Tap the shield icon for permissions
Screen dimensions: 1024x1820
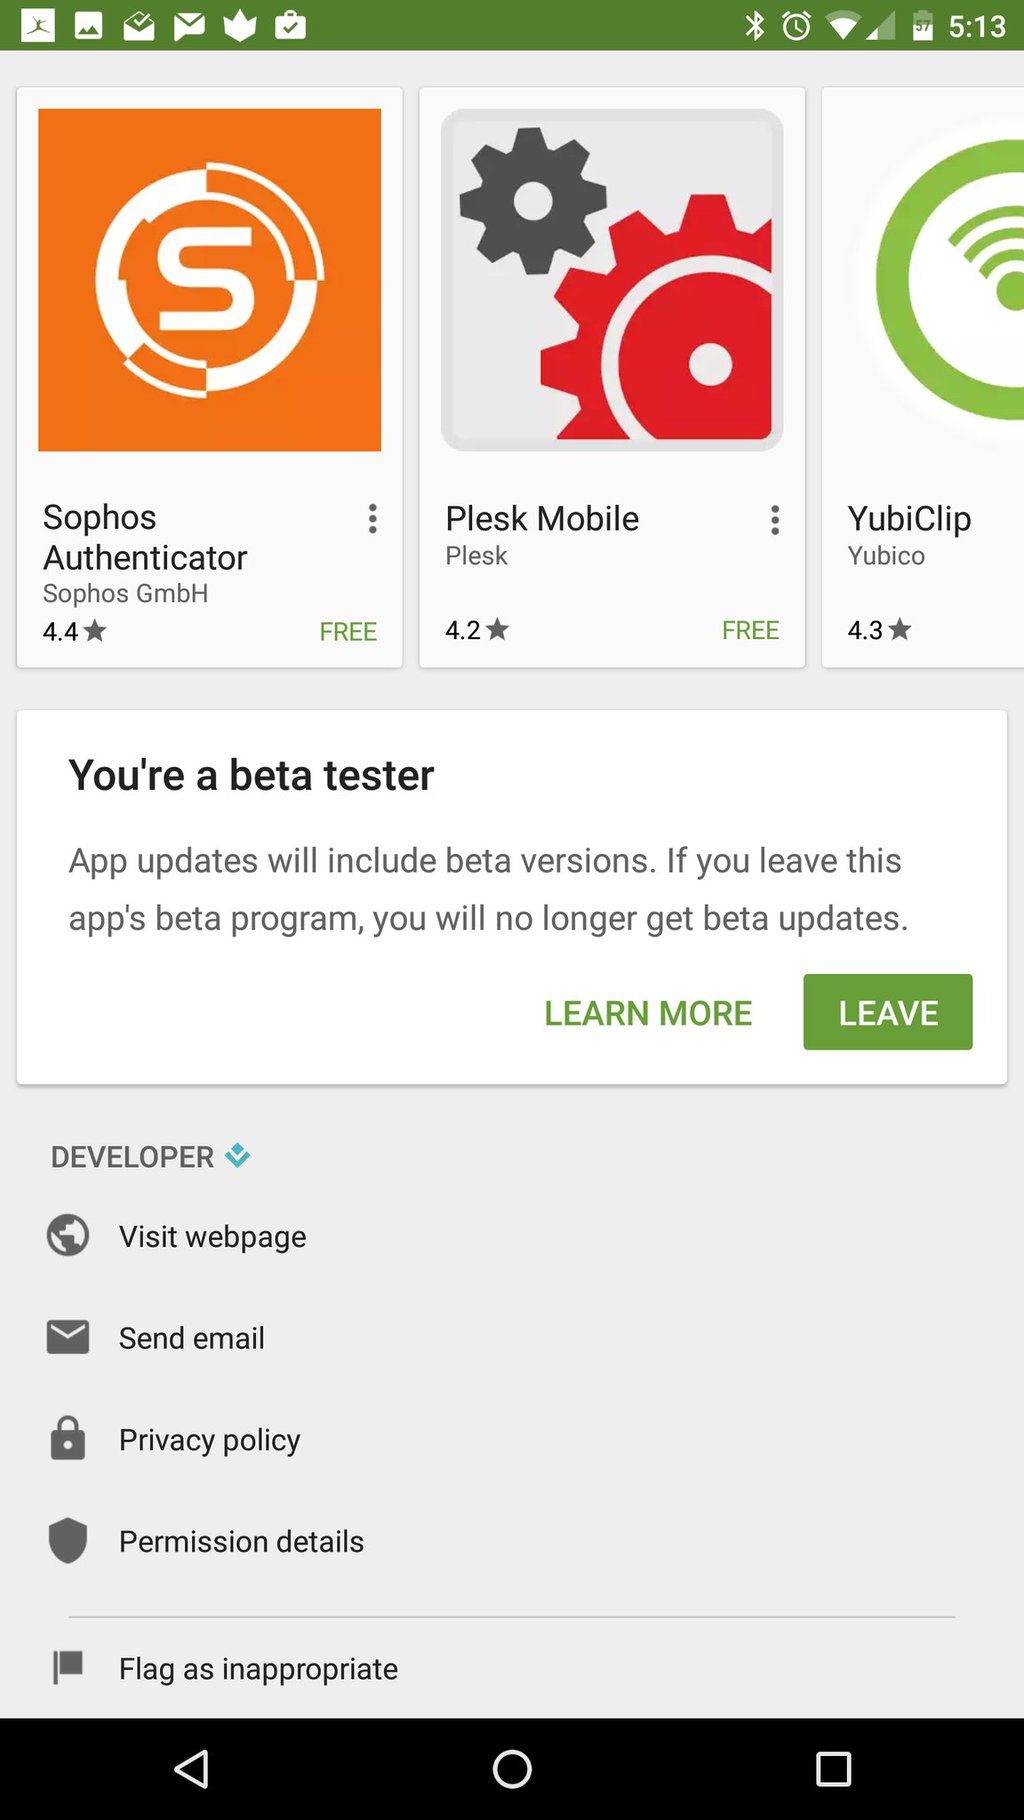[x=68, y=1540]
